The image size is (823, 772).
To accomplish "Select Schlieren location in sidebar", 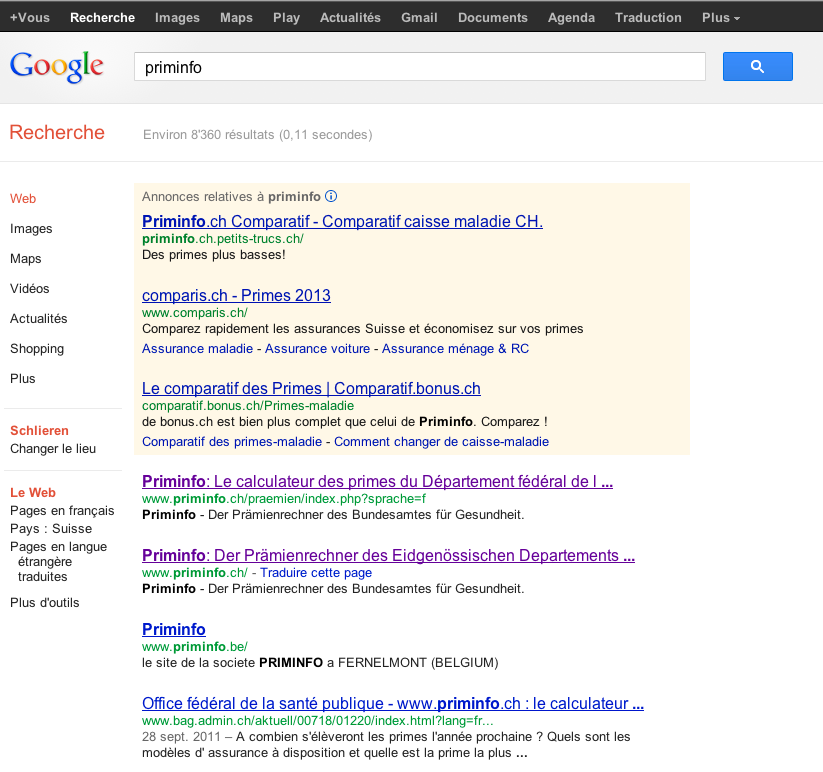I will pos(39,430).
